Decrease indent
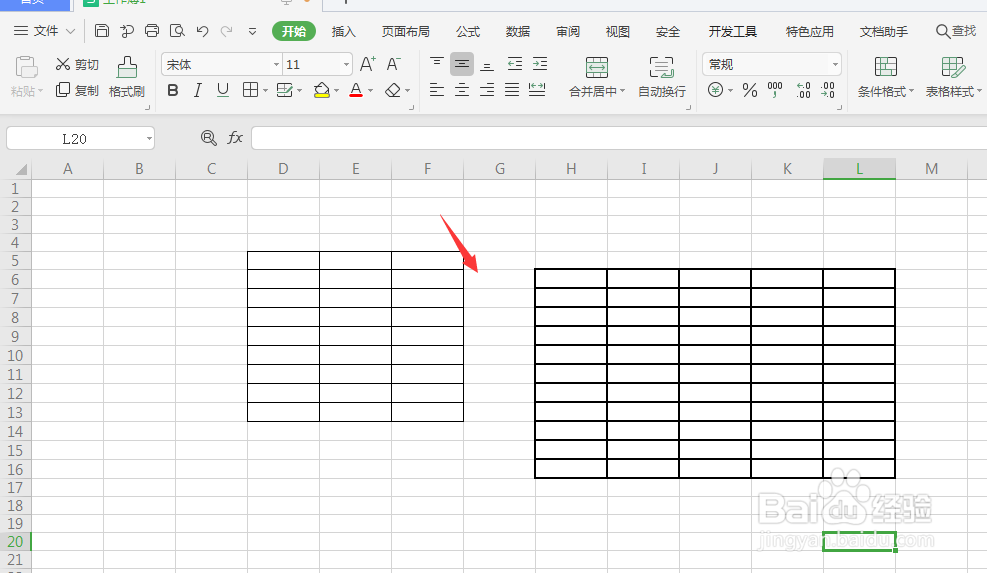The width and height of the screenshot is (987, 573). (x=515, y=64)
